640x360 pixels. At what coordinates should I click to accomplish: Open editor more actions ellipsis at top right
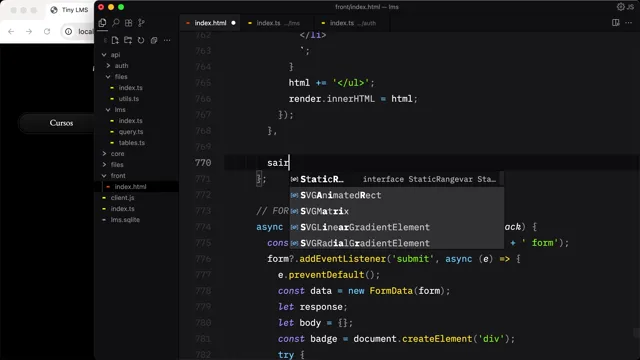coord(629,22)
